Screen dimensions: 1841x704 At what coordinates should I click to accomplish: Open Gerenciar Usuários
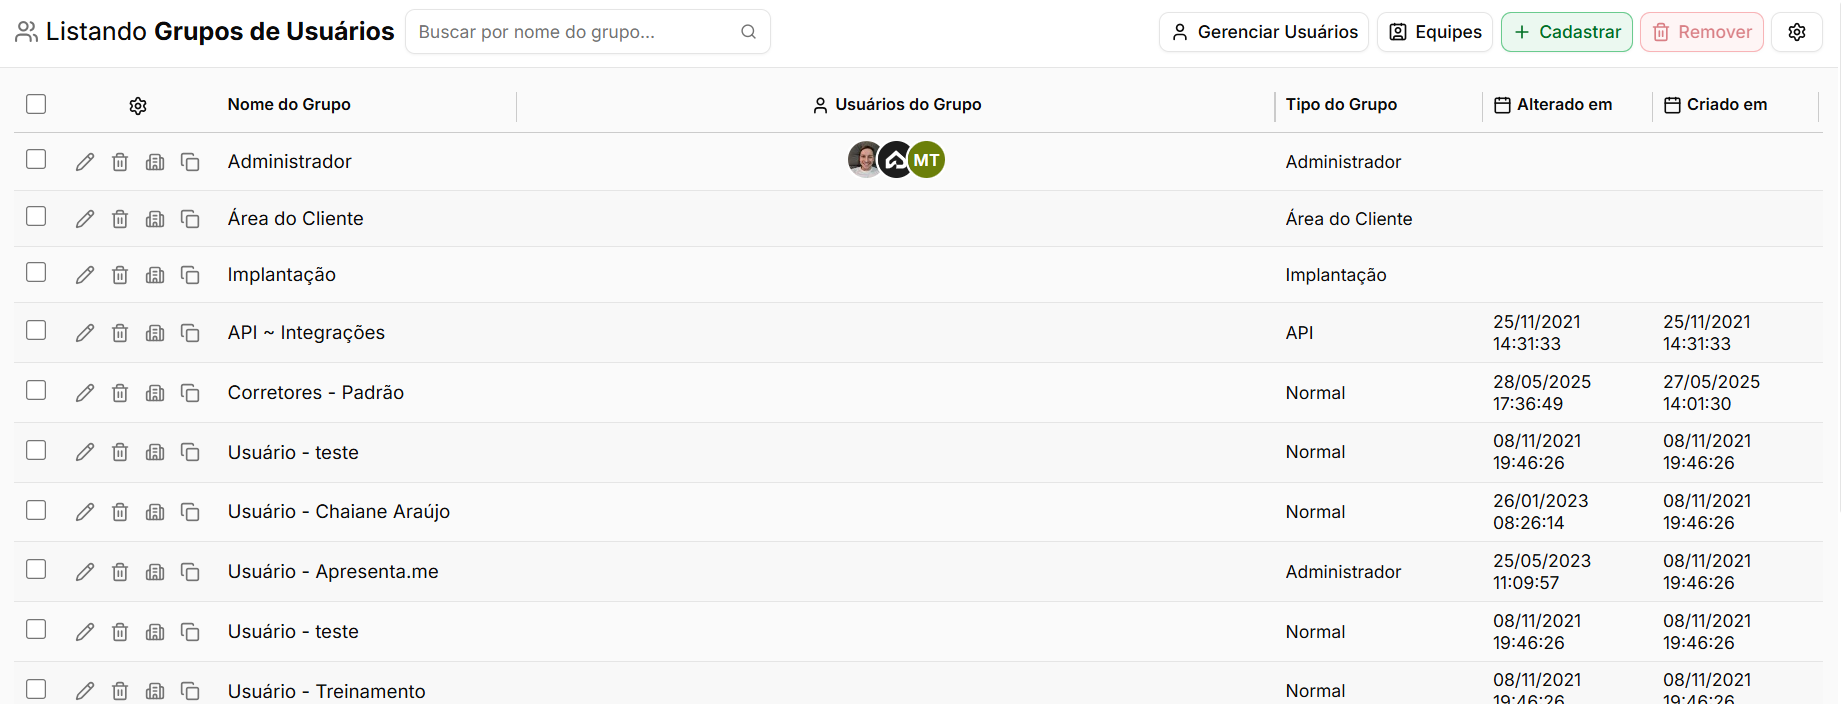pyautogui.click(x=1264, y=32)
